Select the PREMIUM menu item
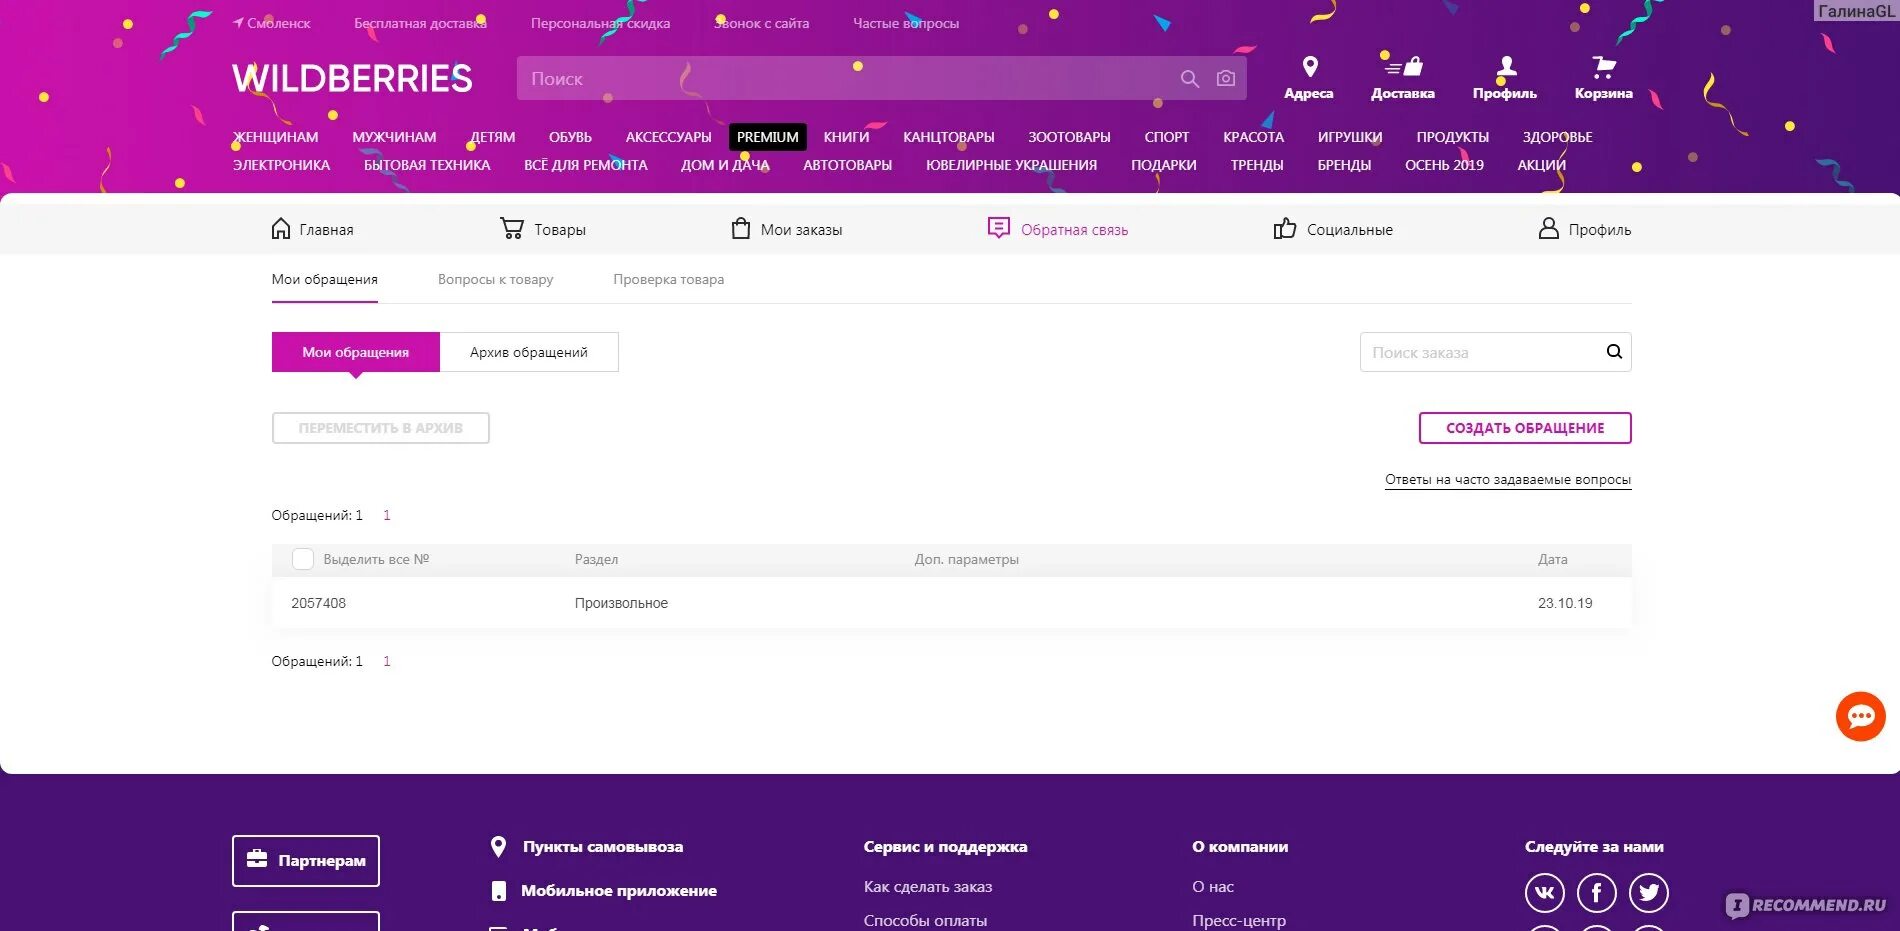This screenshot has width=1900, height=931. (x=768, y=137)
